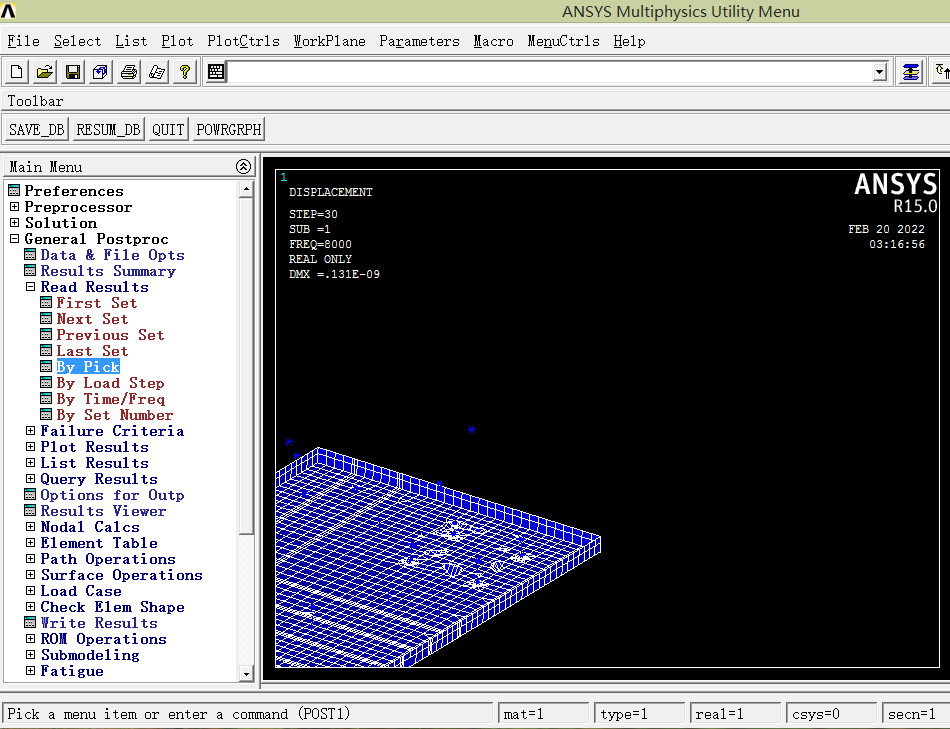Click the command prompt keyboard icon
950x729 pixels.
coord(216,72)
